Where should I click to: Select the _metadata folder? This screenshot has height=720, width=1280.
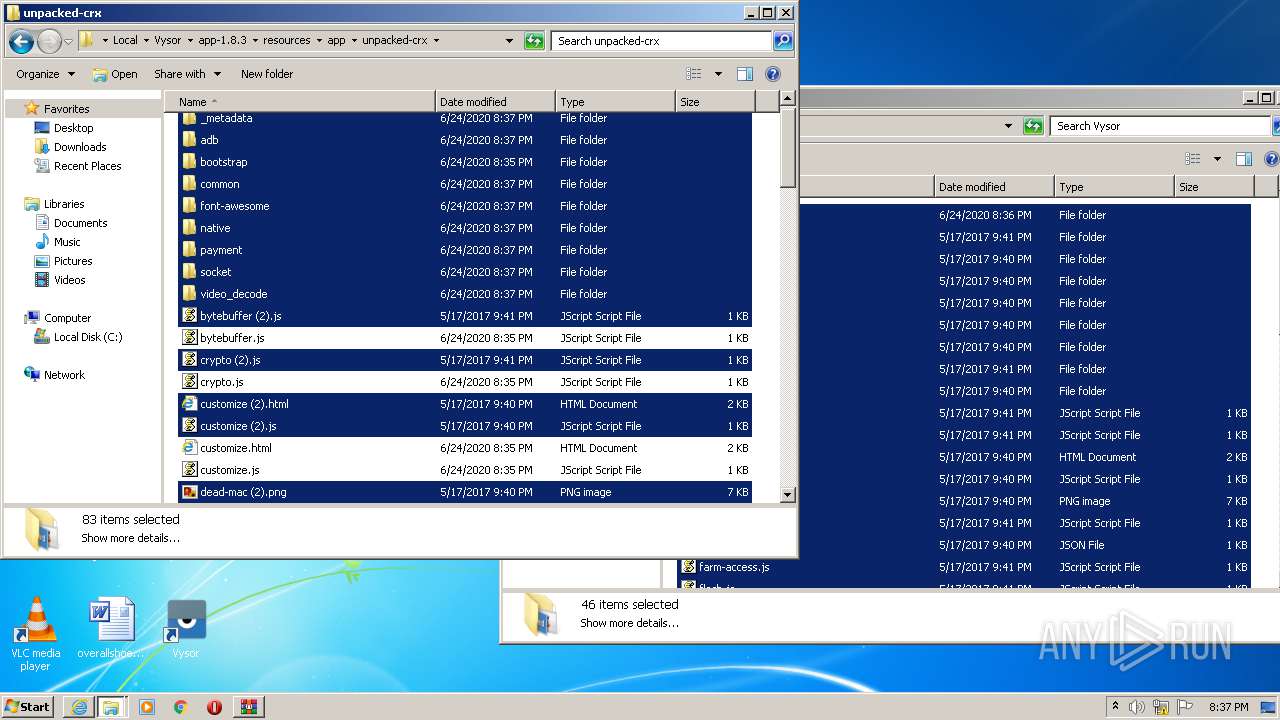(465, 118)
